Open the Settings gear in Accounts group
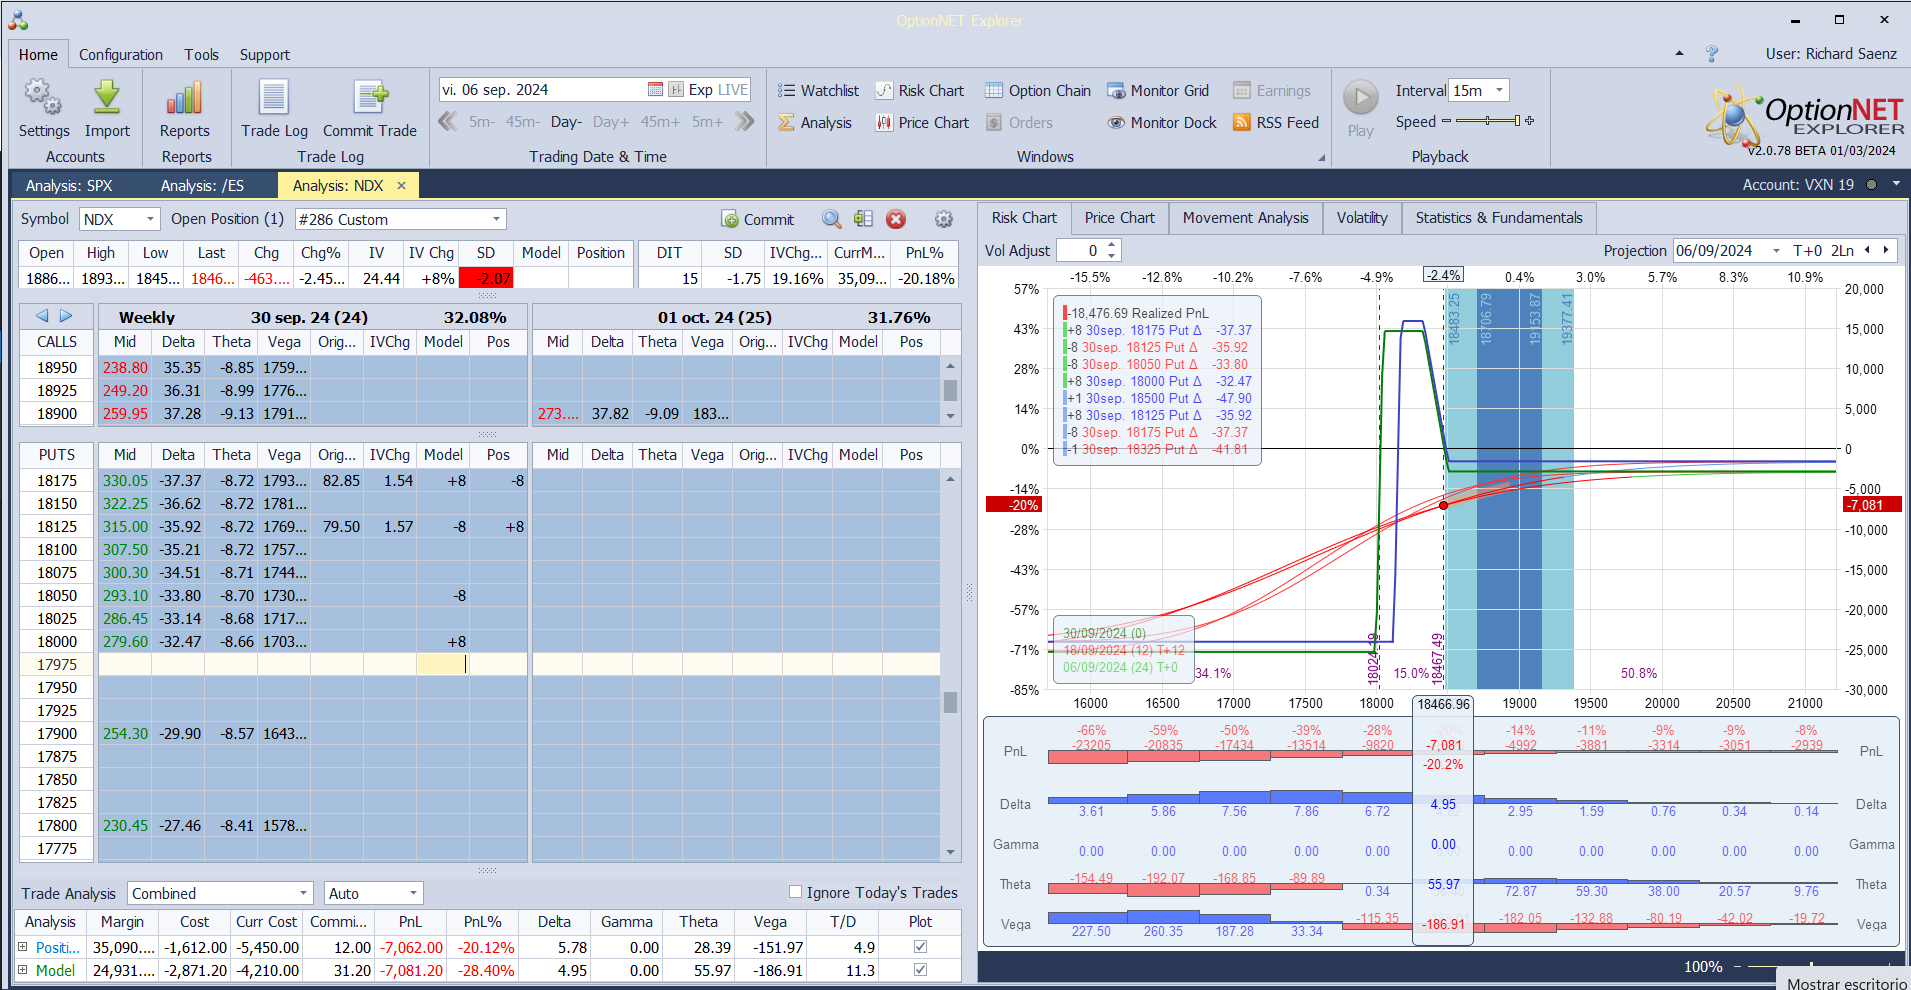Screen dimensions: 1911x990 43,97
